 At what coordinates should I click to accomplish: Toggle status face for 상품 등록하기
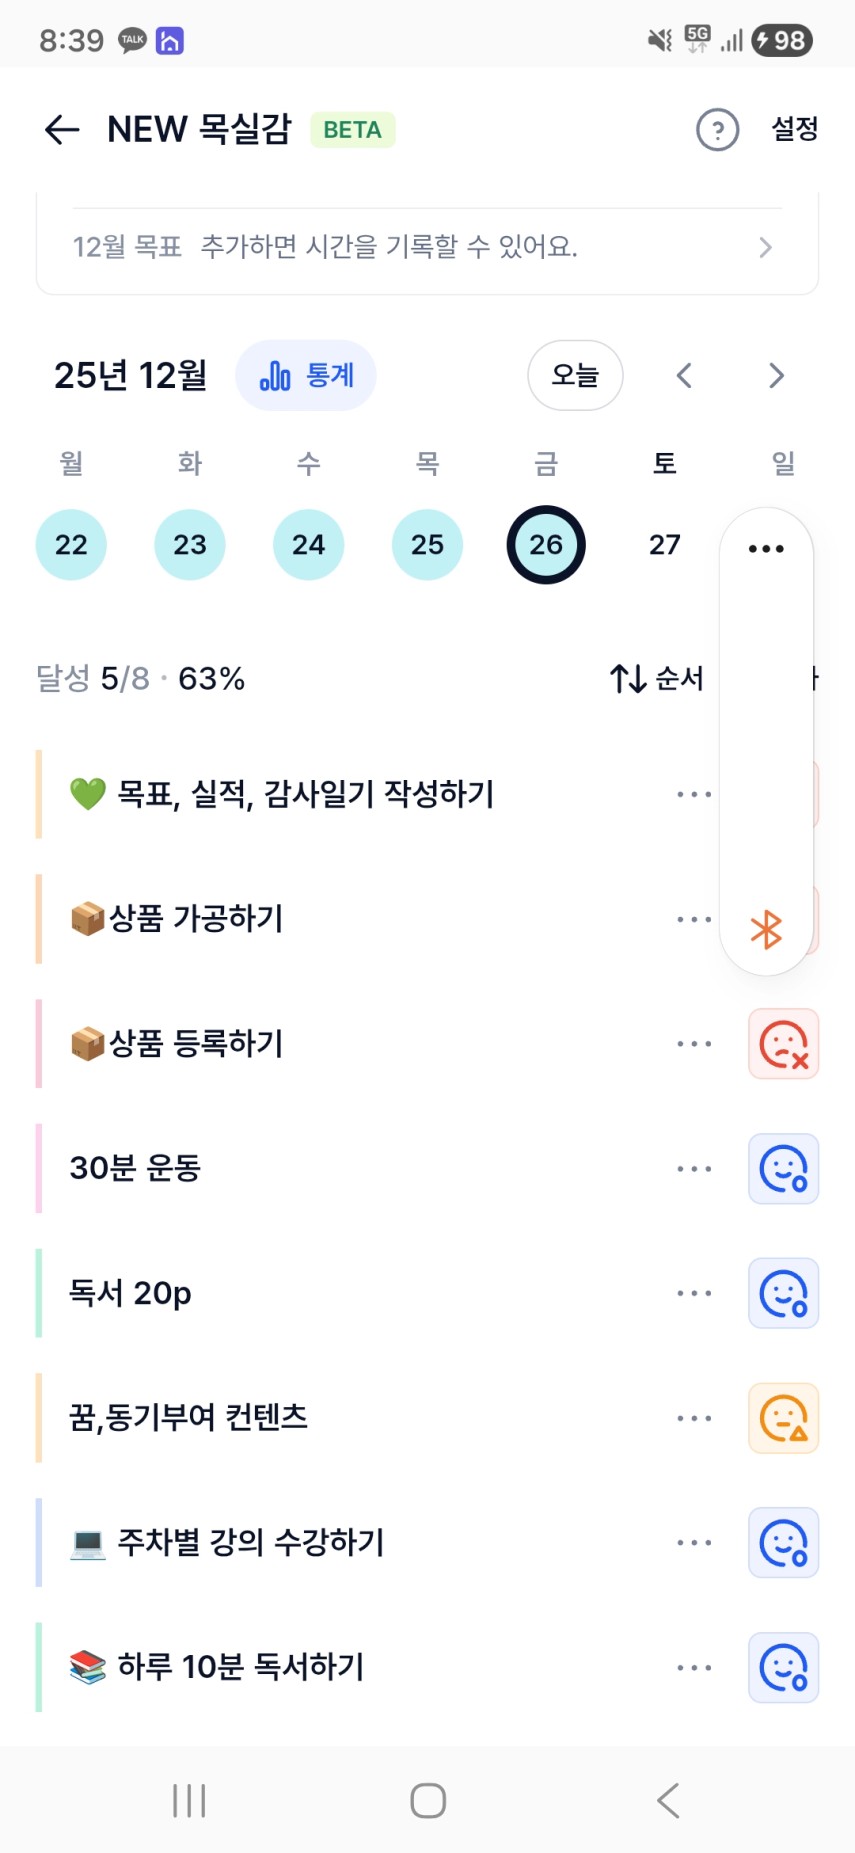pos(784,1044)
